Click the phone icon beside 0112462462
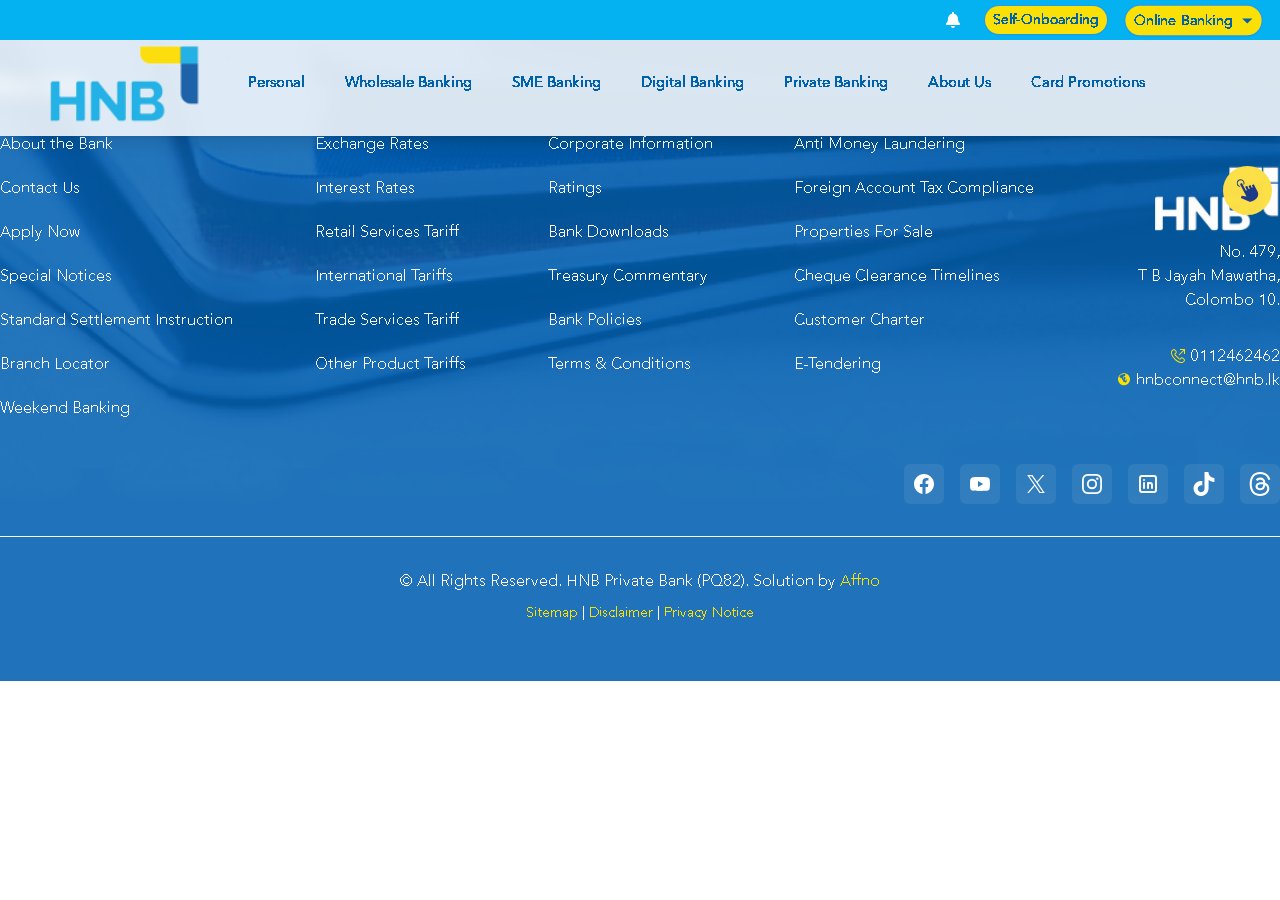The height and width of the screenshot is (900, 1280). [x=1178, y=356]
